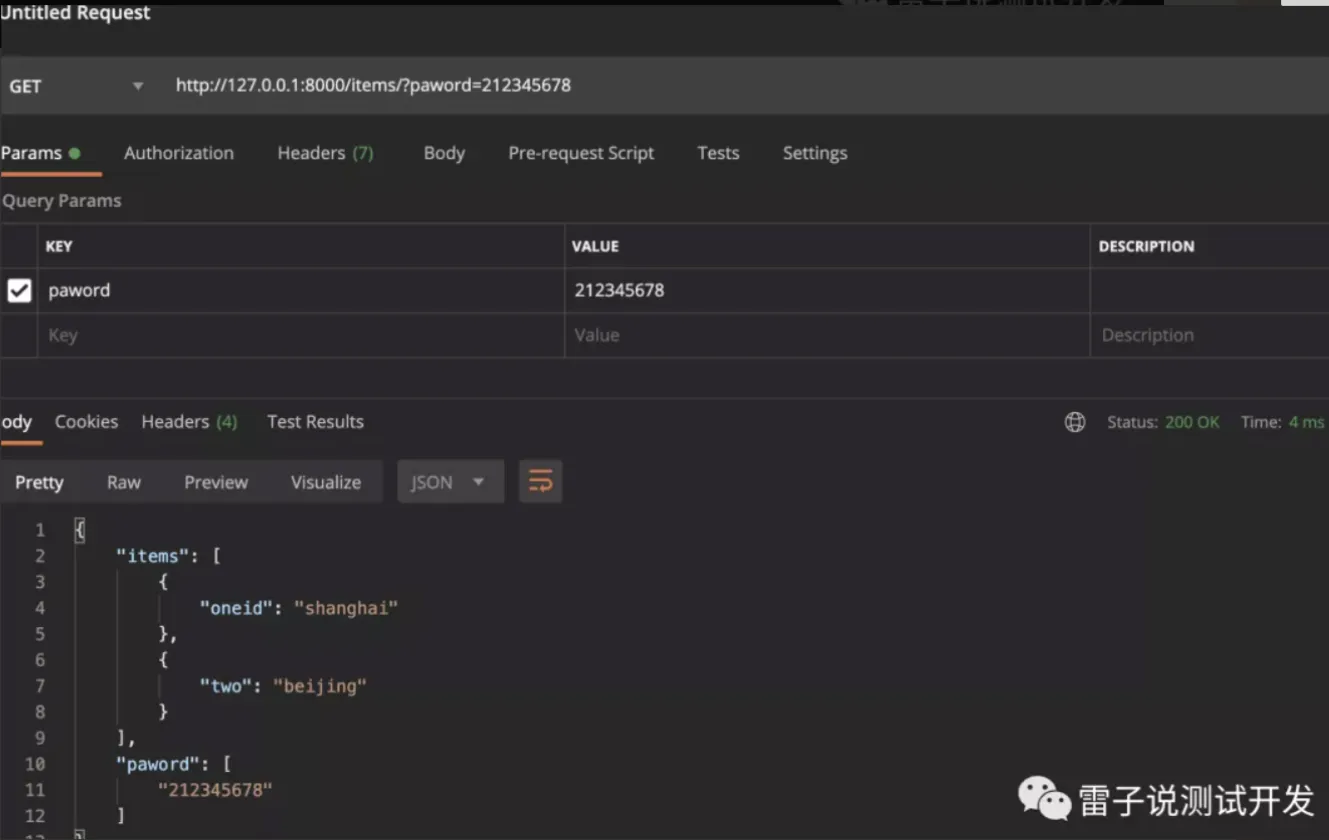Open the Test Results tab
1329x840 pixels.
point(315,422)
